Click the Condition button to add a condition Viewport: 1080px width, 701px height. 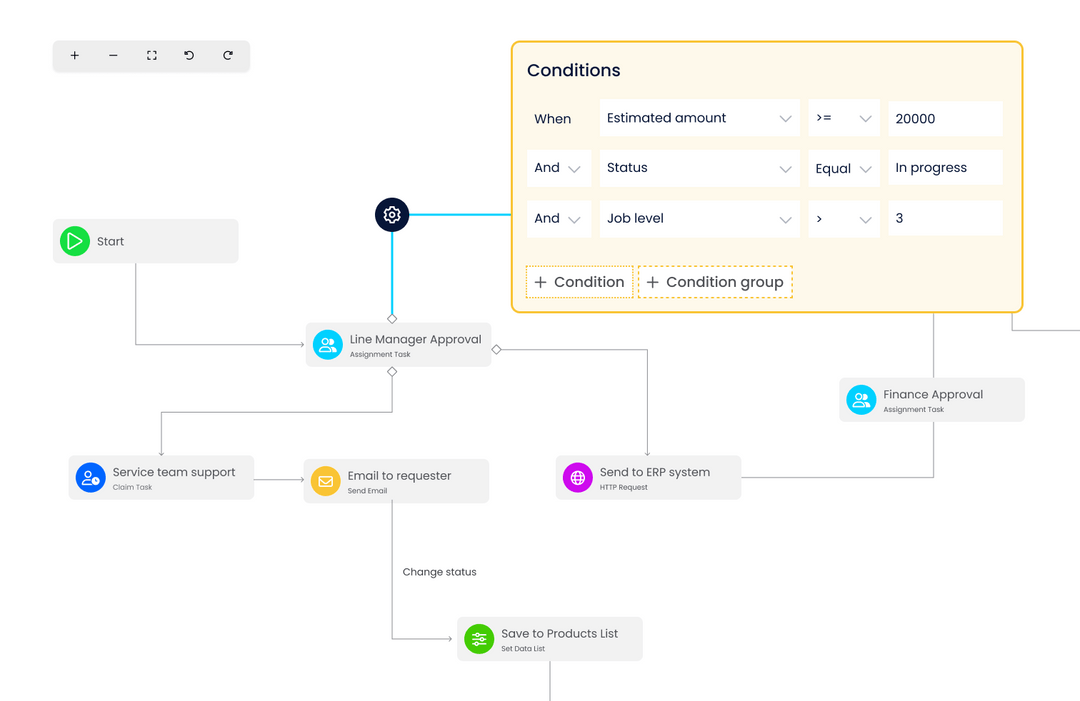[578, 281]
